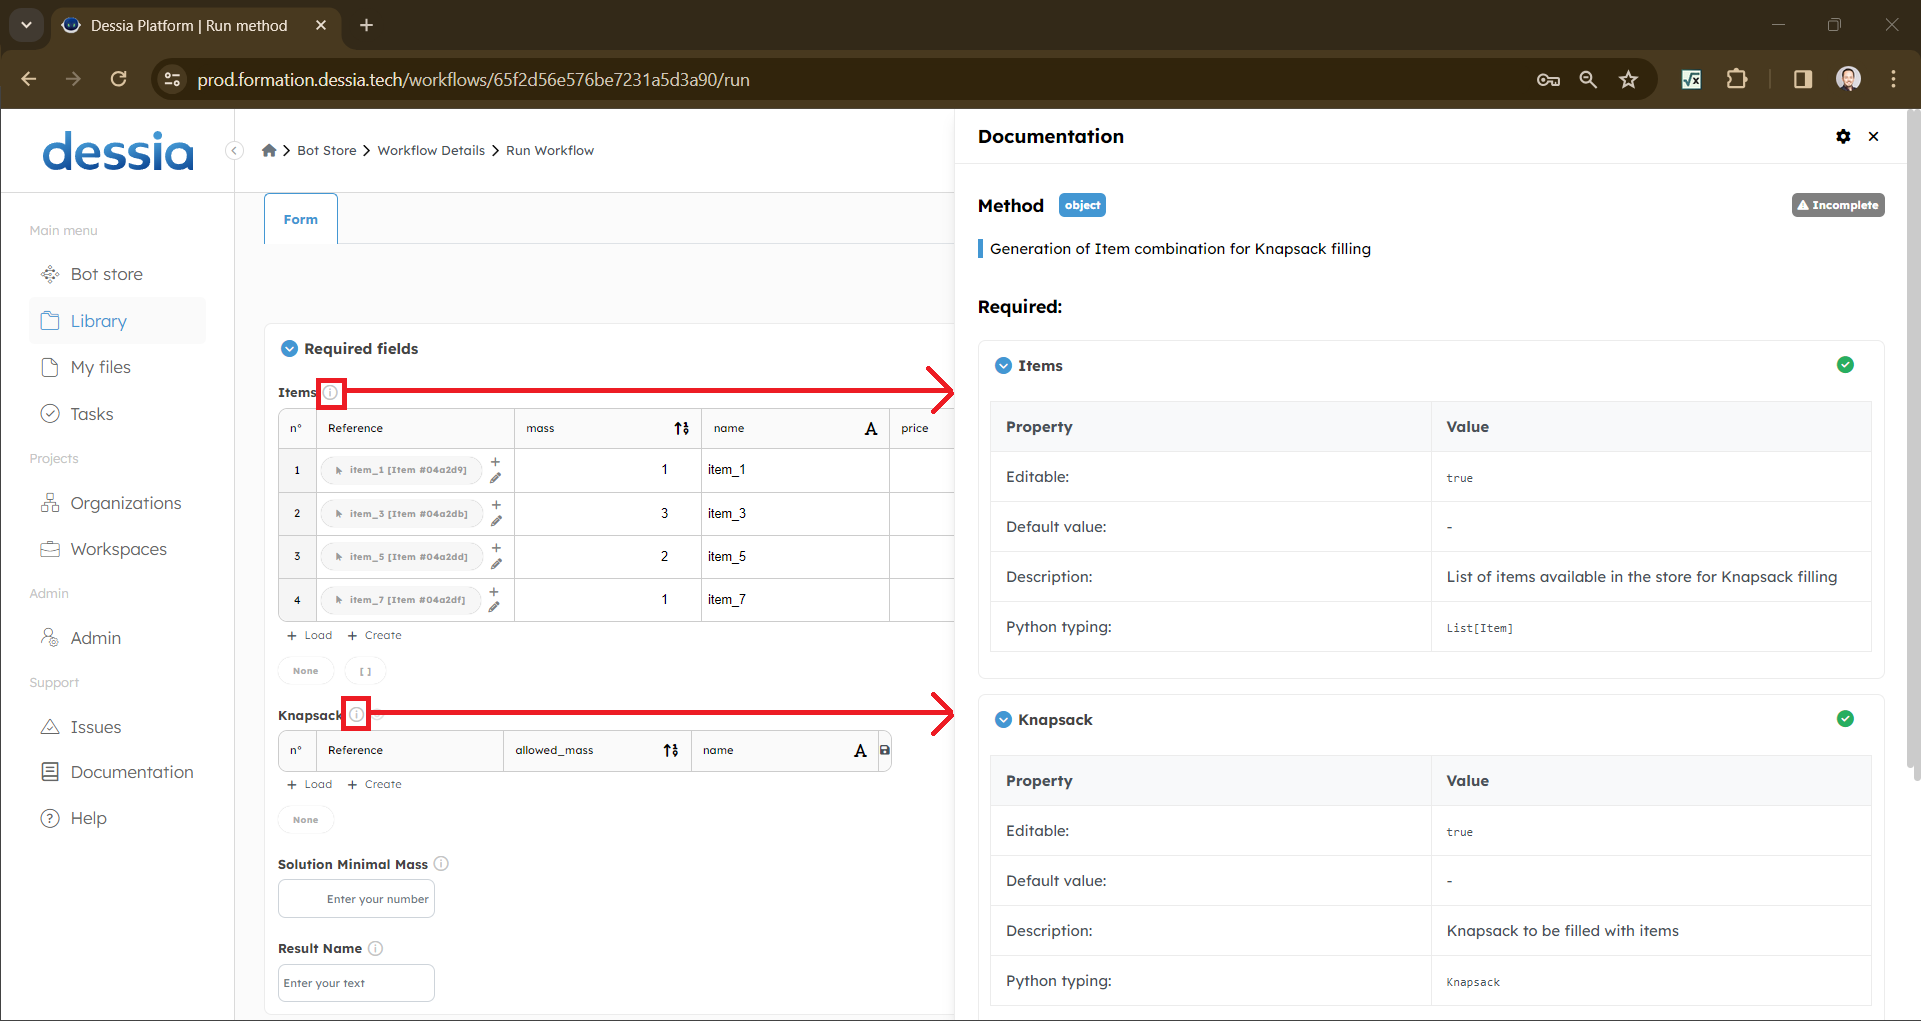Click the Documentation panel scrollbar

[x=1914, y=440]
